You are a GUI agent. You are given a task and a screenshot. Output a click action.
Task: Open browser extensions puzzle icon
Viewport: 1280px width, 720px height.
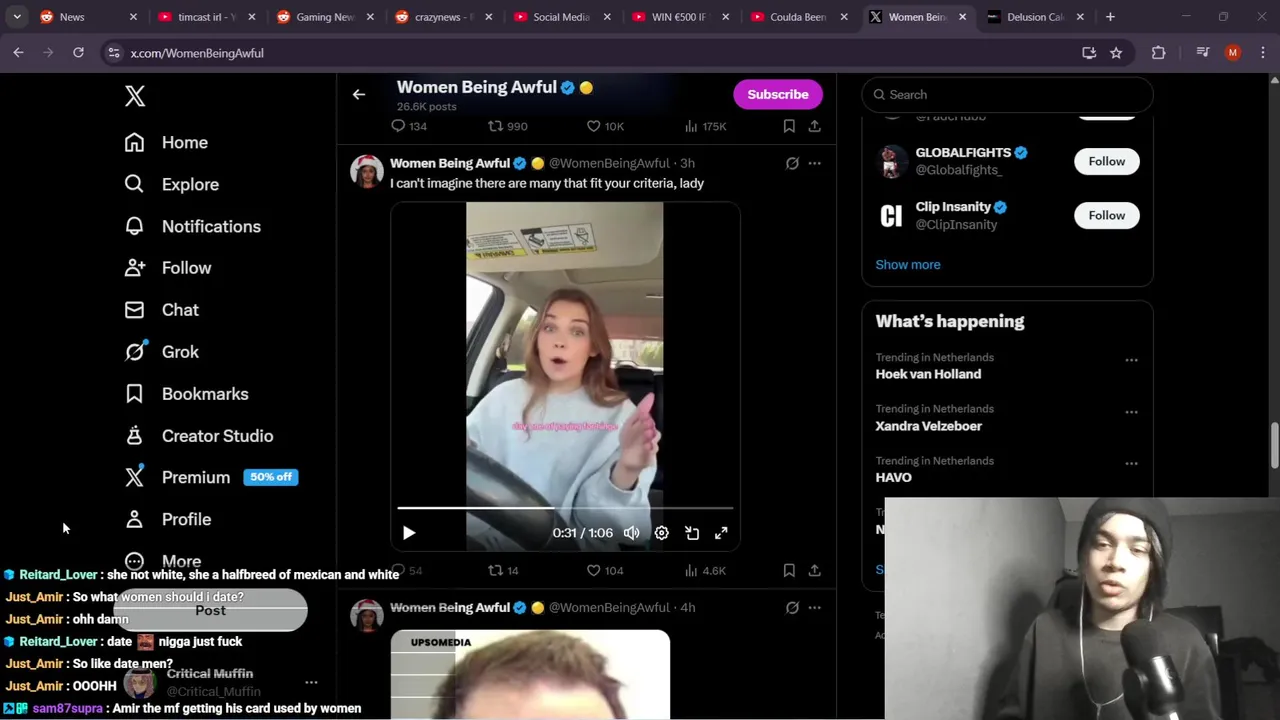point(1159,53)
